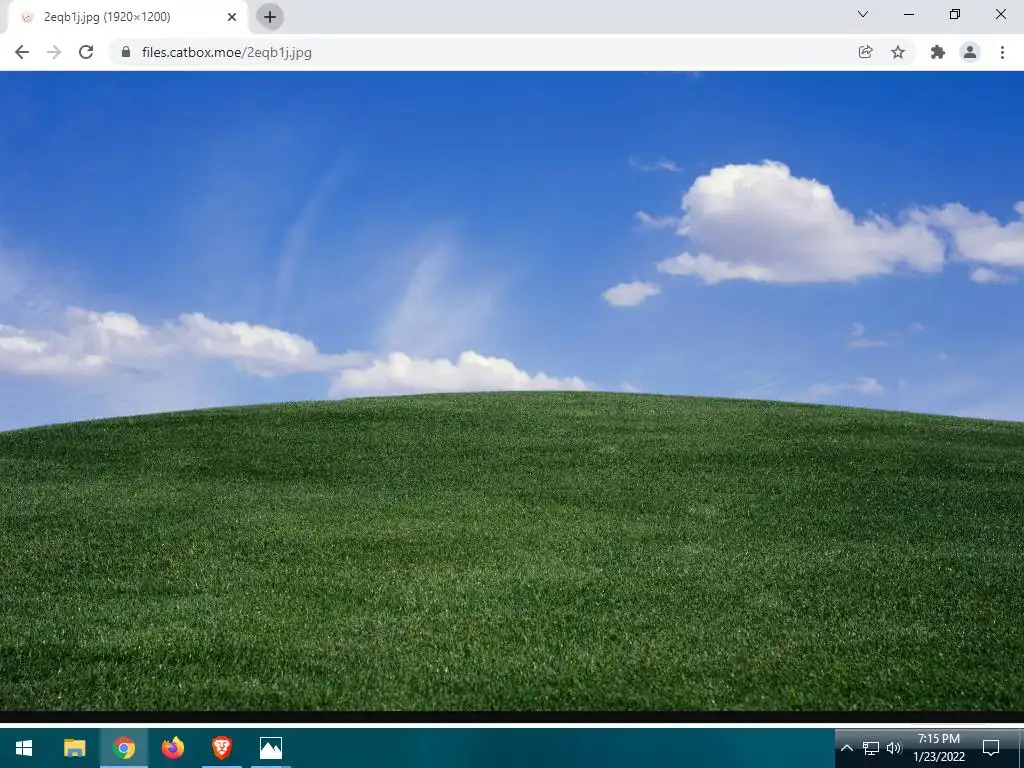Open the 7:15 PM clock calendar
The image size is (1024, 768).
click(939, 748)
